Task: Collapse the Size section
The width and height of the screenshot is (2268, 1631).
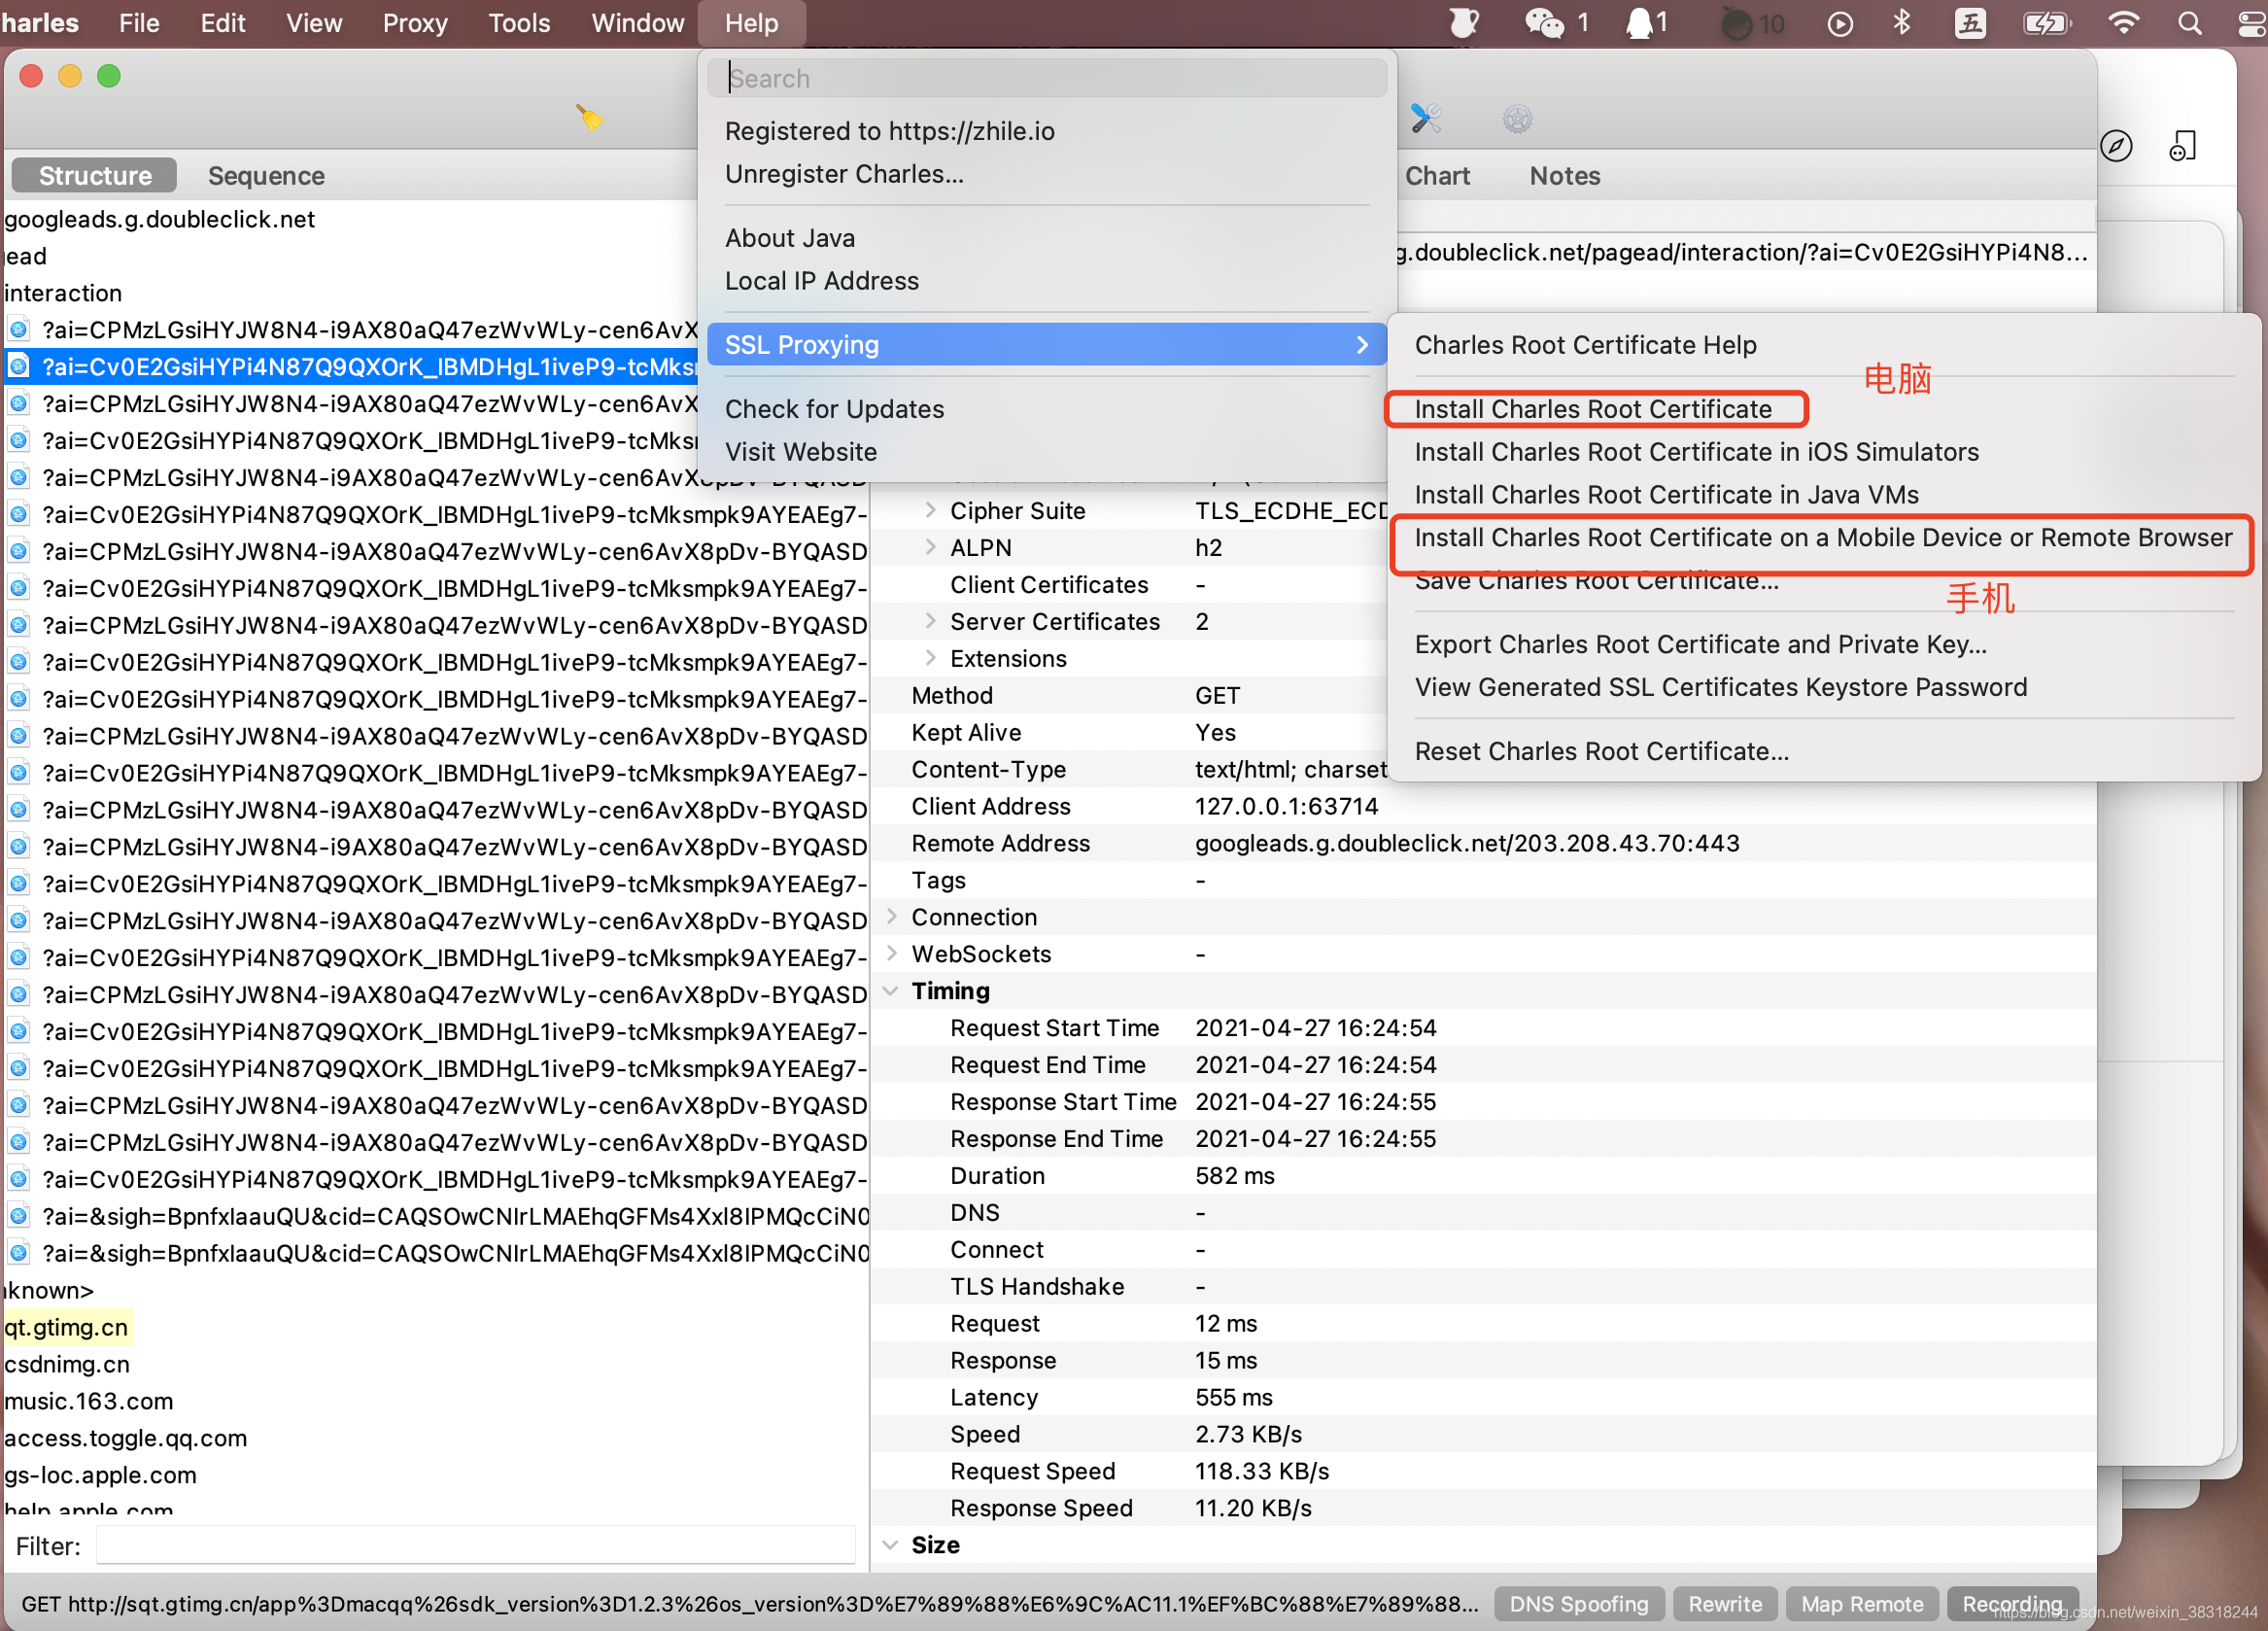Action: (x=891, y=1545)
